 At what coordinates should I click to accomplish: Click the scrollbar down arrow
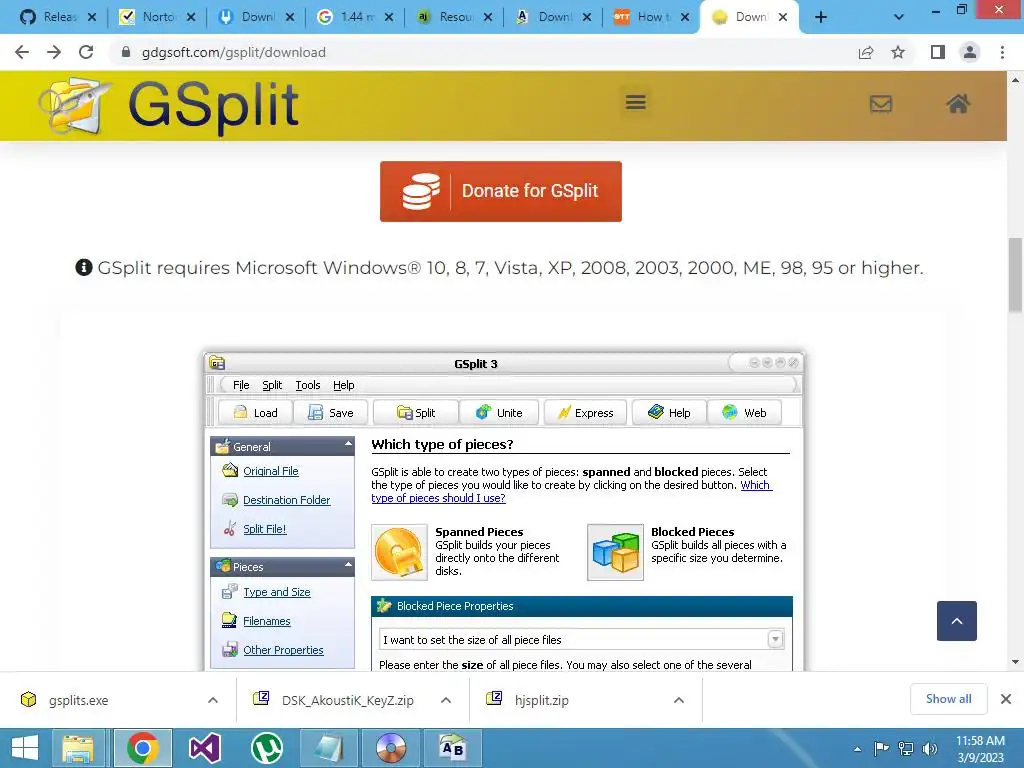(1015, 662)
